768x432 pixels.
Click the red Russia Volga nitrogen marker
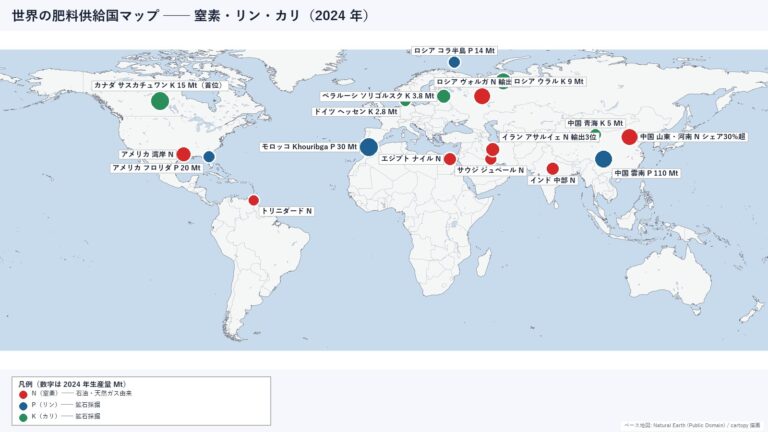point(482,96)
